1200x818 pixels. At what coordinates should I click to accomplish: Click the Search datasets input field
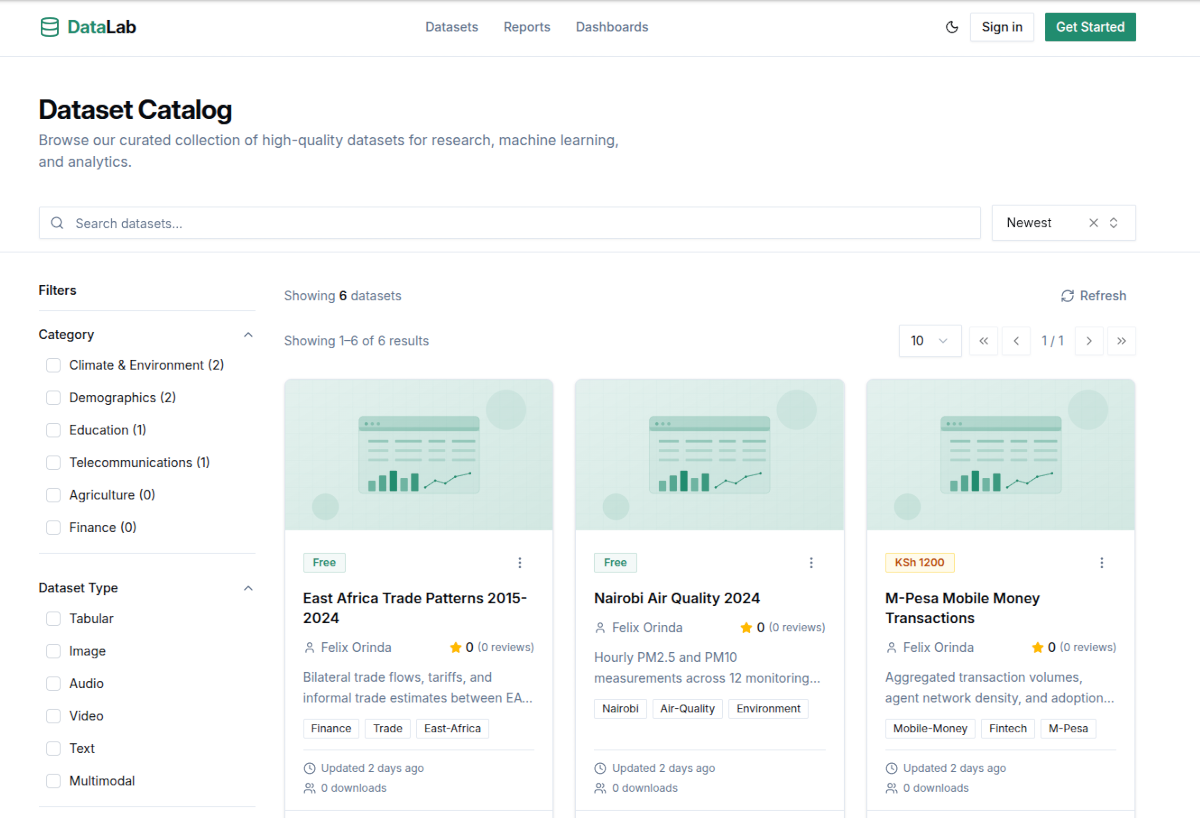click(x=510, y=223)
